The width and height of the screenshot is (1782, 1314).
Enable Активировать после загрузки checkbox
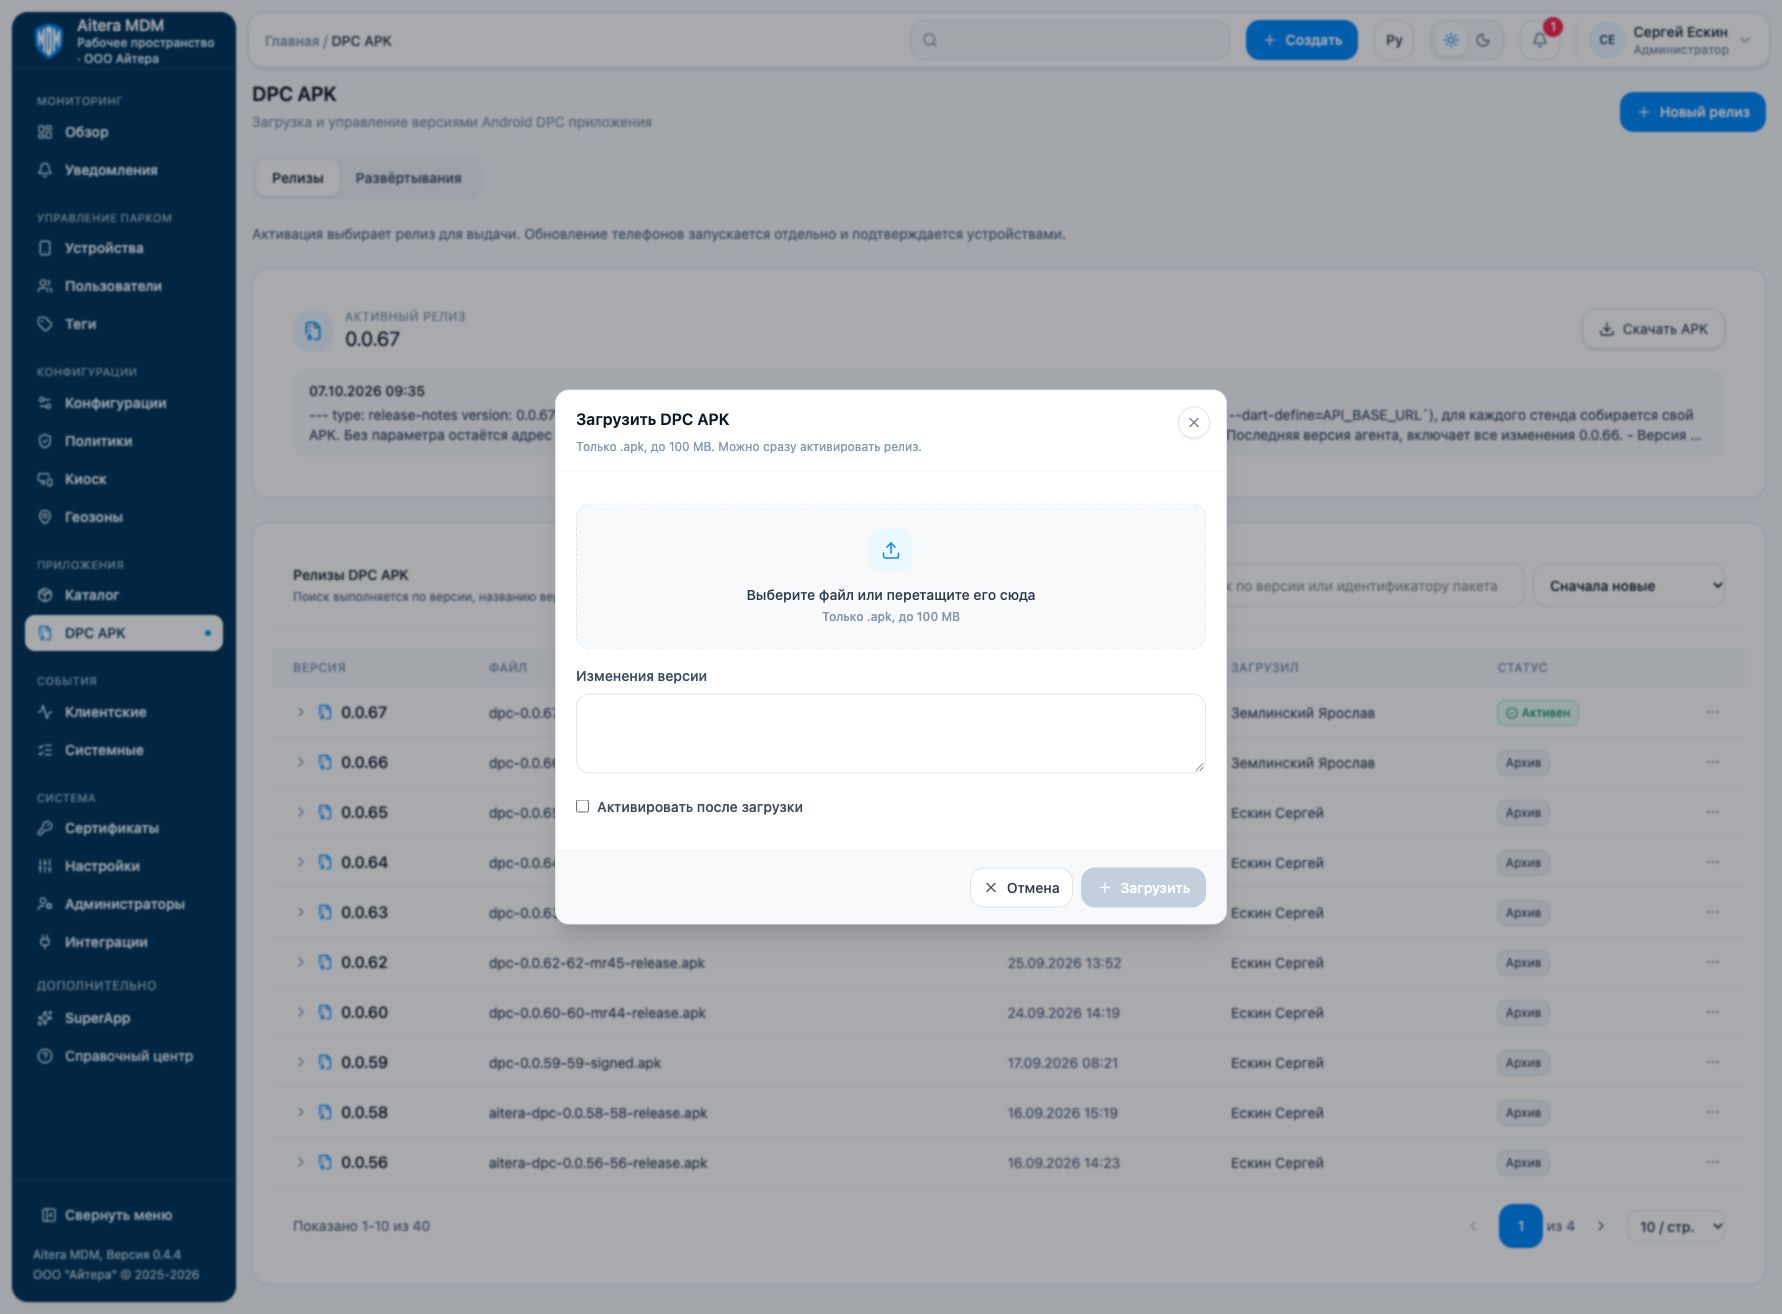pyautogui.click(x=582, y=806)
